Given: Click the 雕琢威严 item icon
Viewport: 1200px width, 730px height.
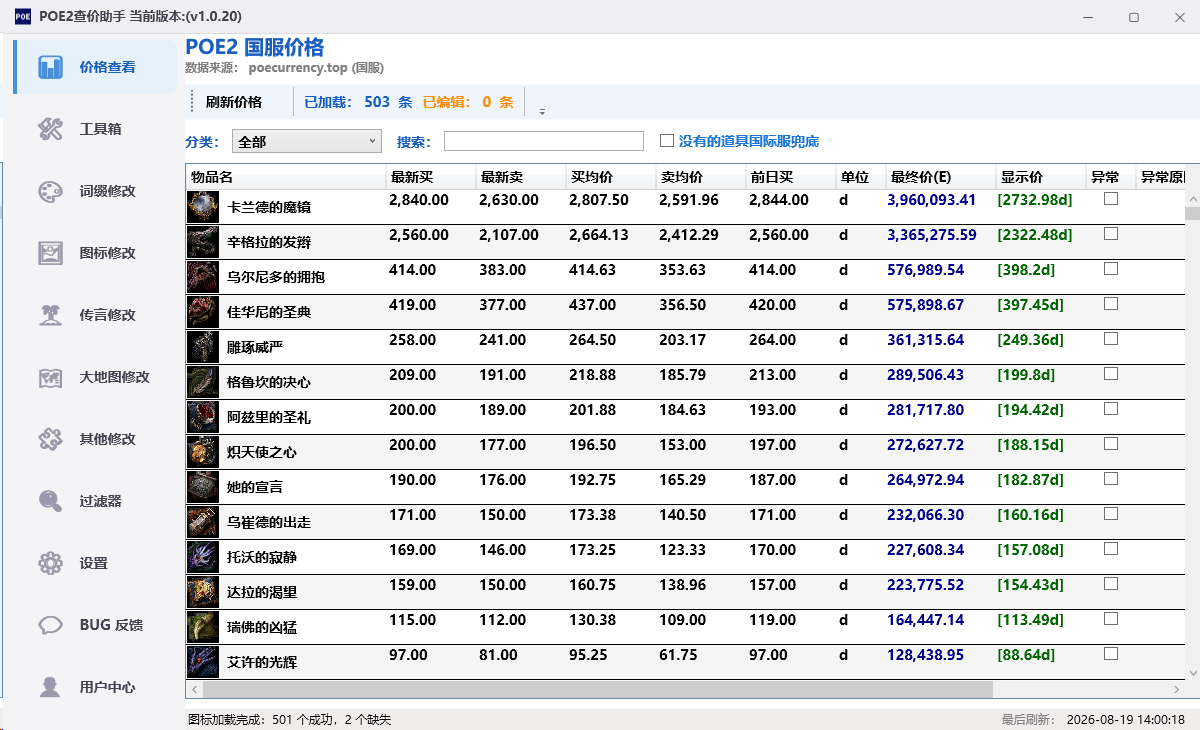Looking at the screenshot, I should click(x=203, y=347).
